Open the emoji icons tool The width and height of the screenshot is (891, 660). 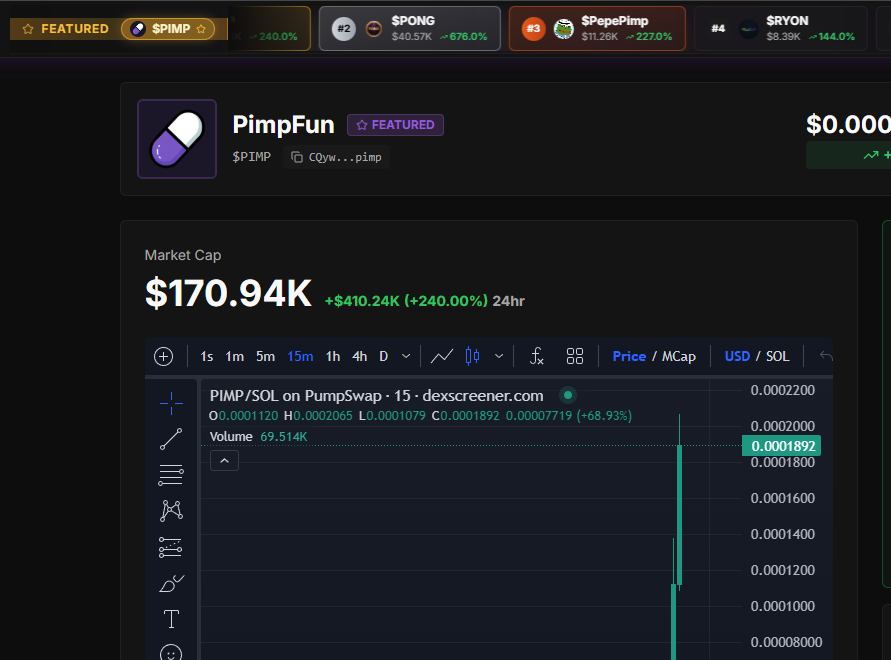[171, 653]
